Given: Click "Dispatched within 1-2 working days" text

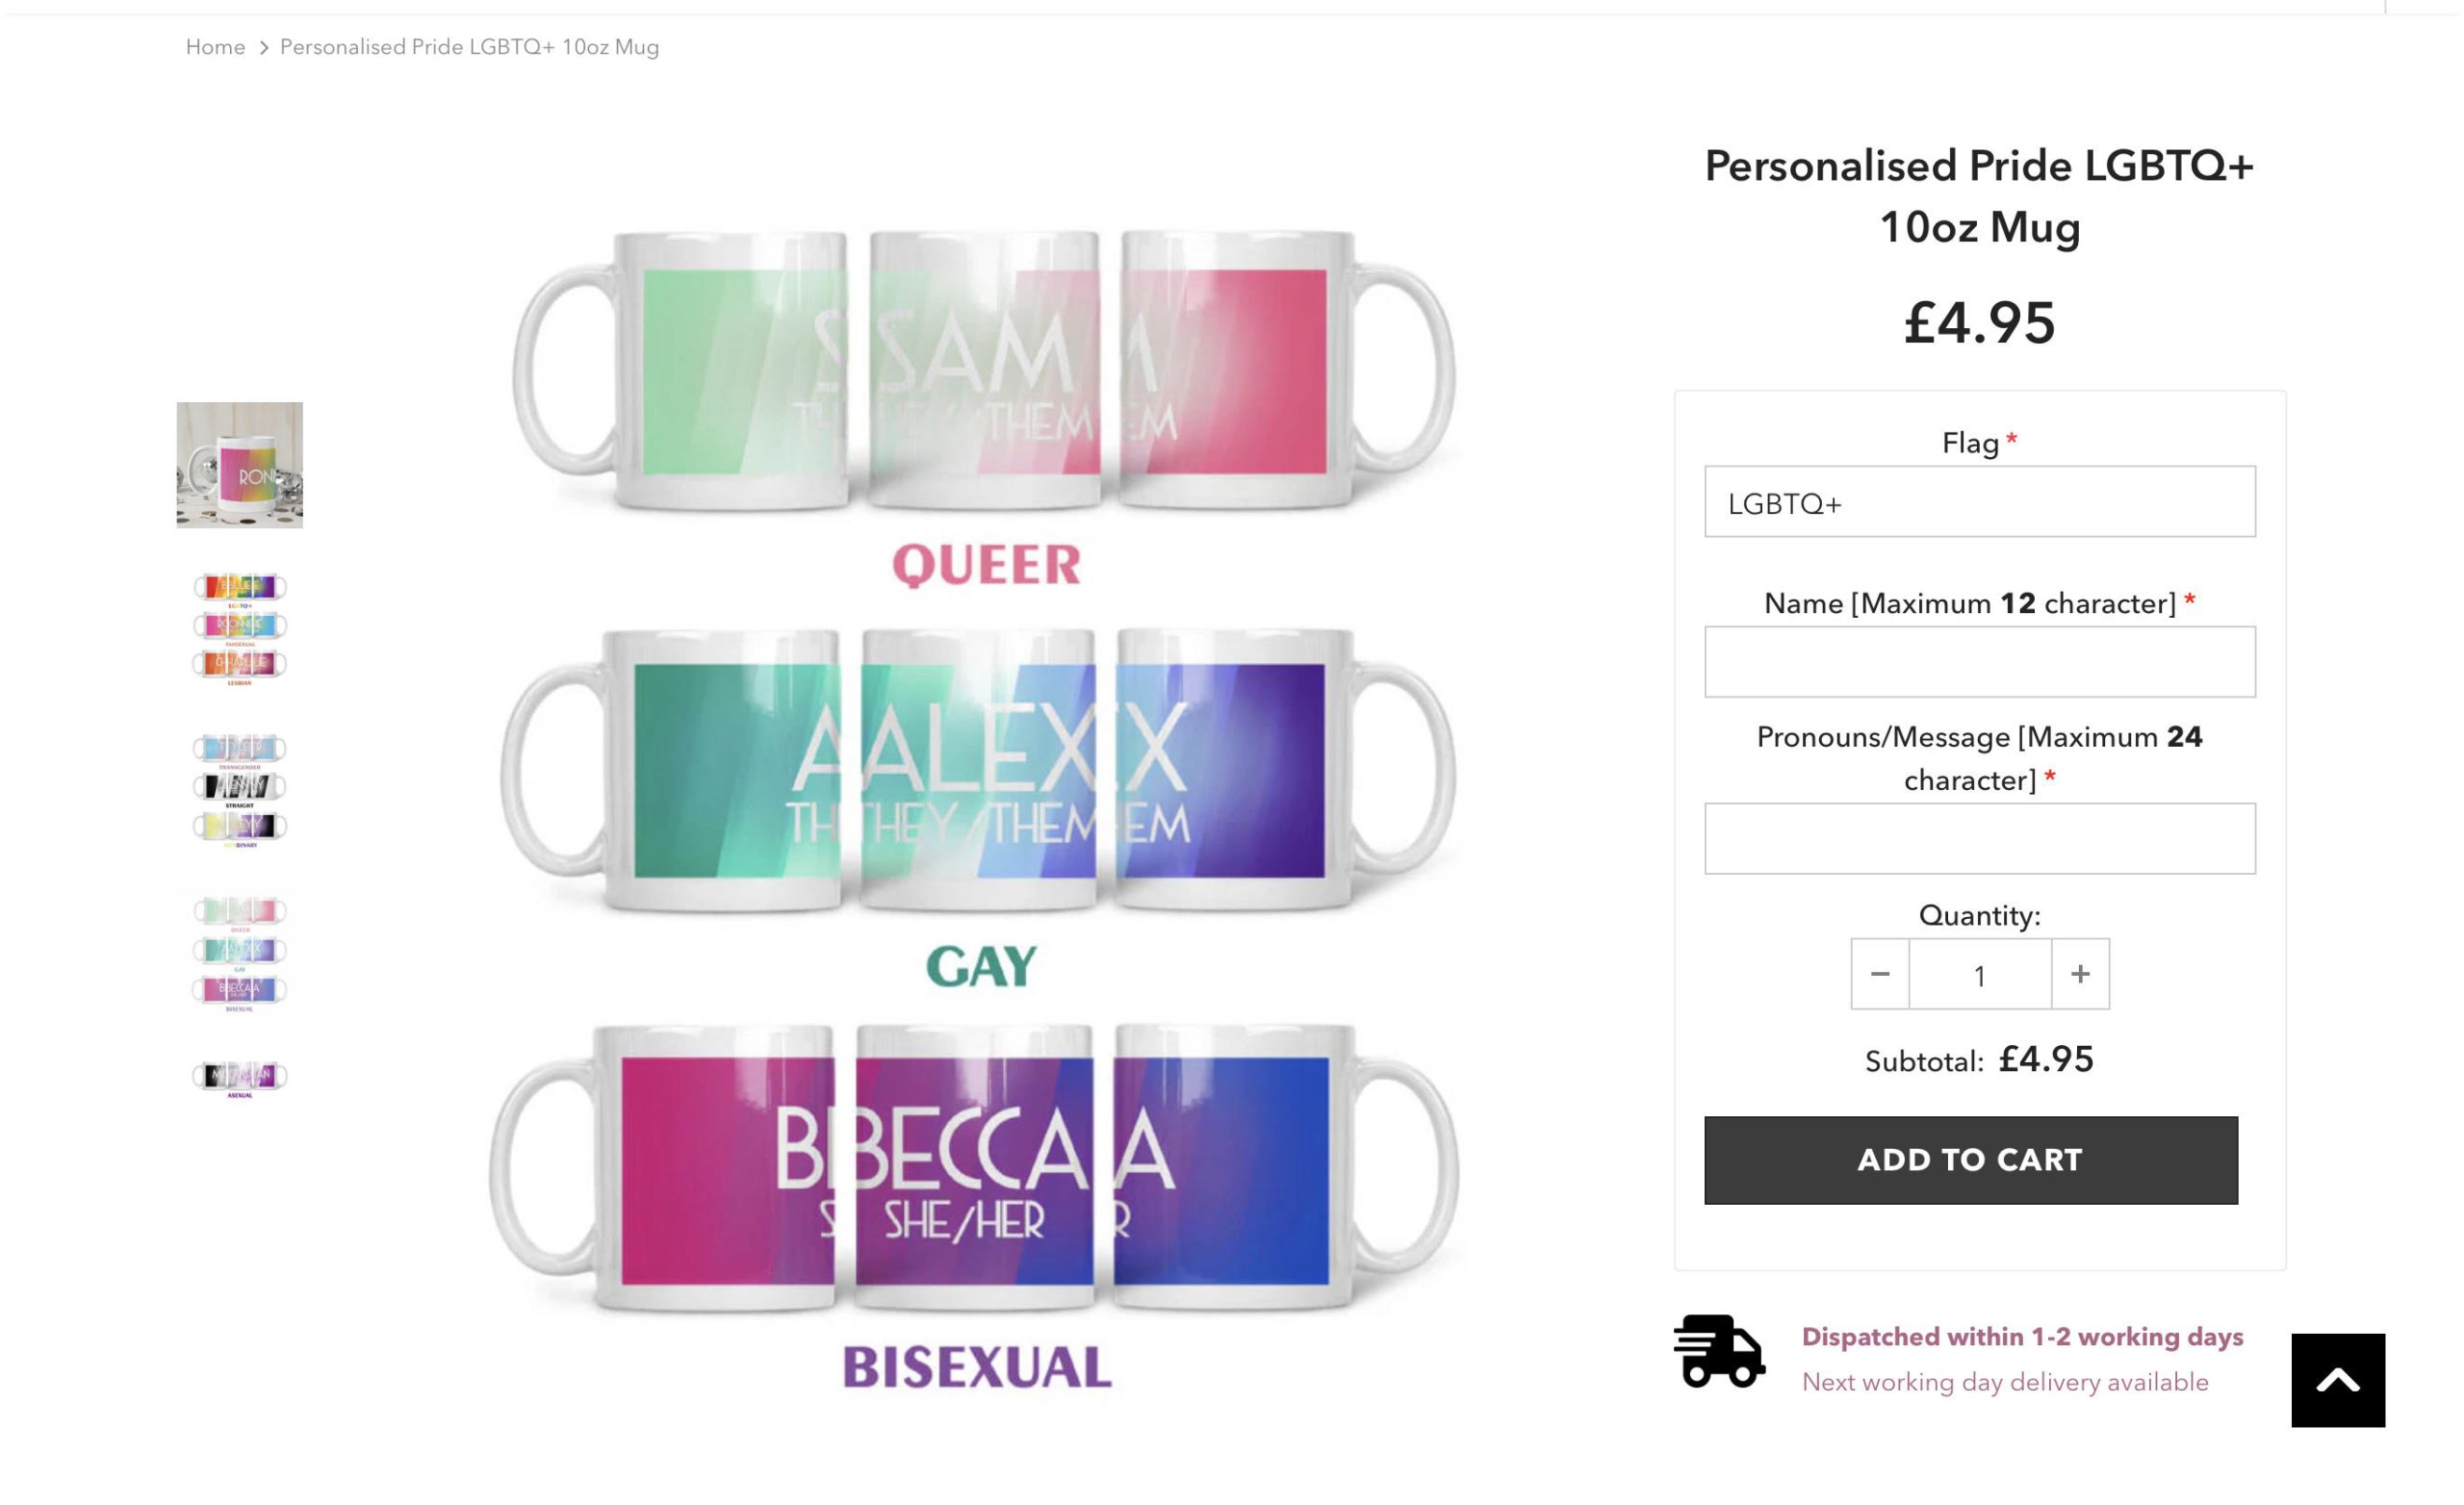Looking at the screenshot, I should (x=2022, y=1337).
